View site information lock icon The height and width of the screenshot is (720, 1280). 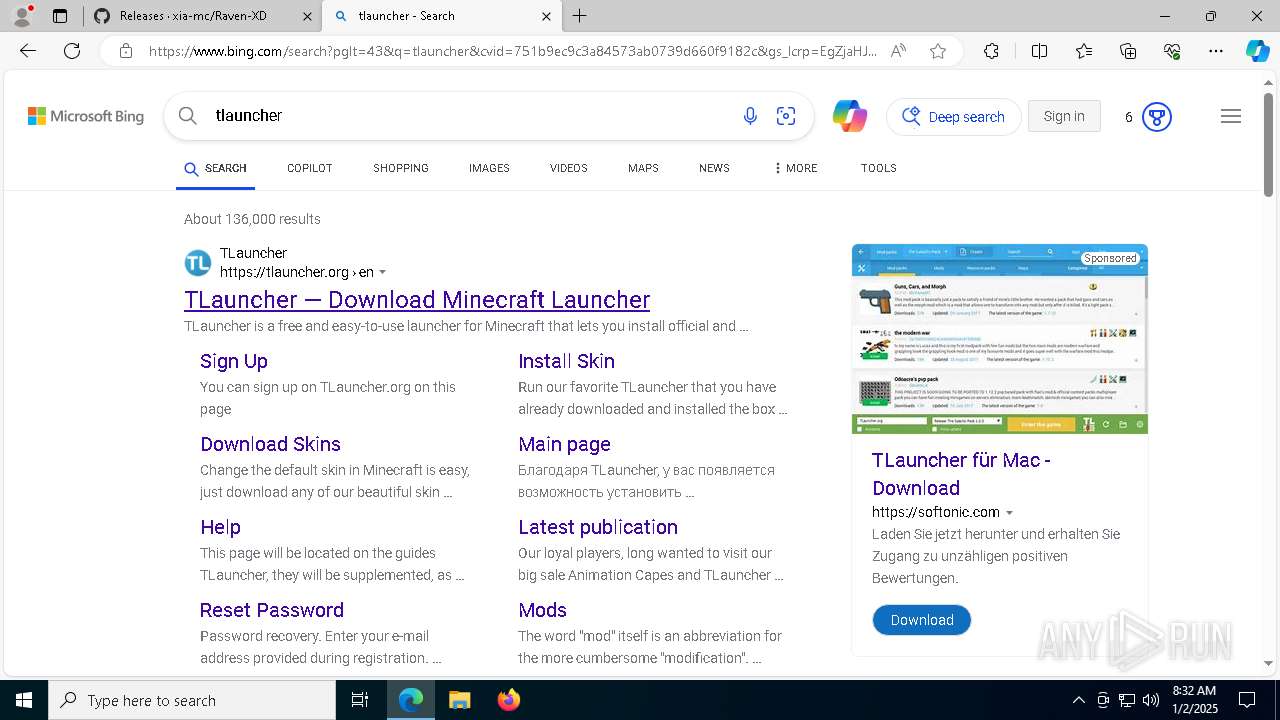[125, 51]
